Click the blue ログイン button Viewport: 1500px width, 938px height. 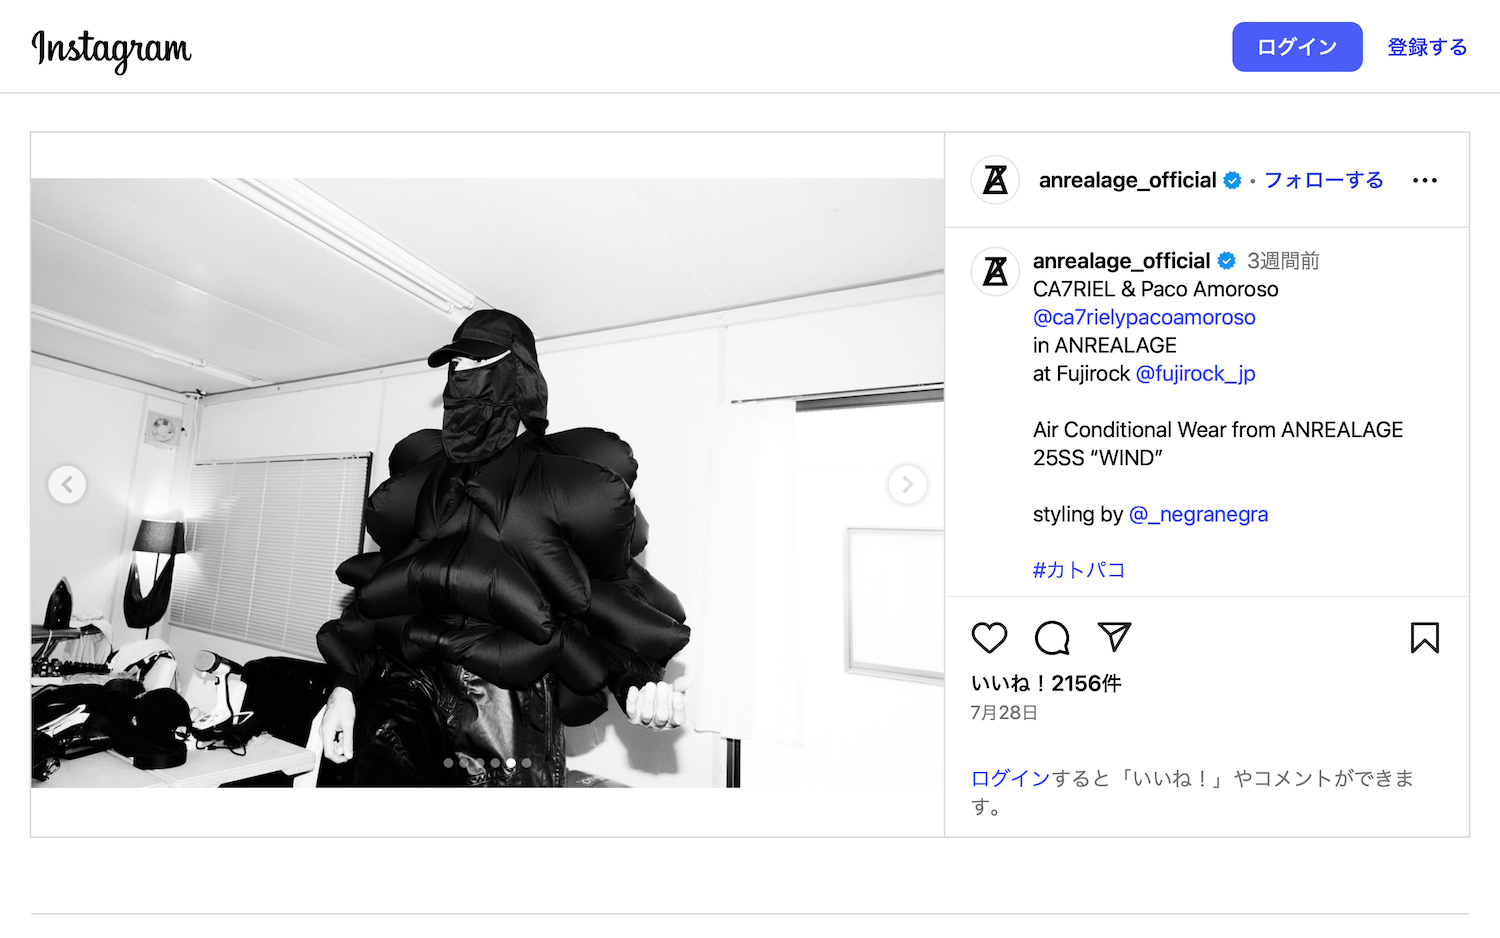point(1297,47)
